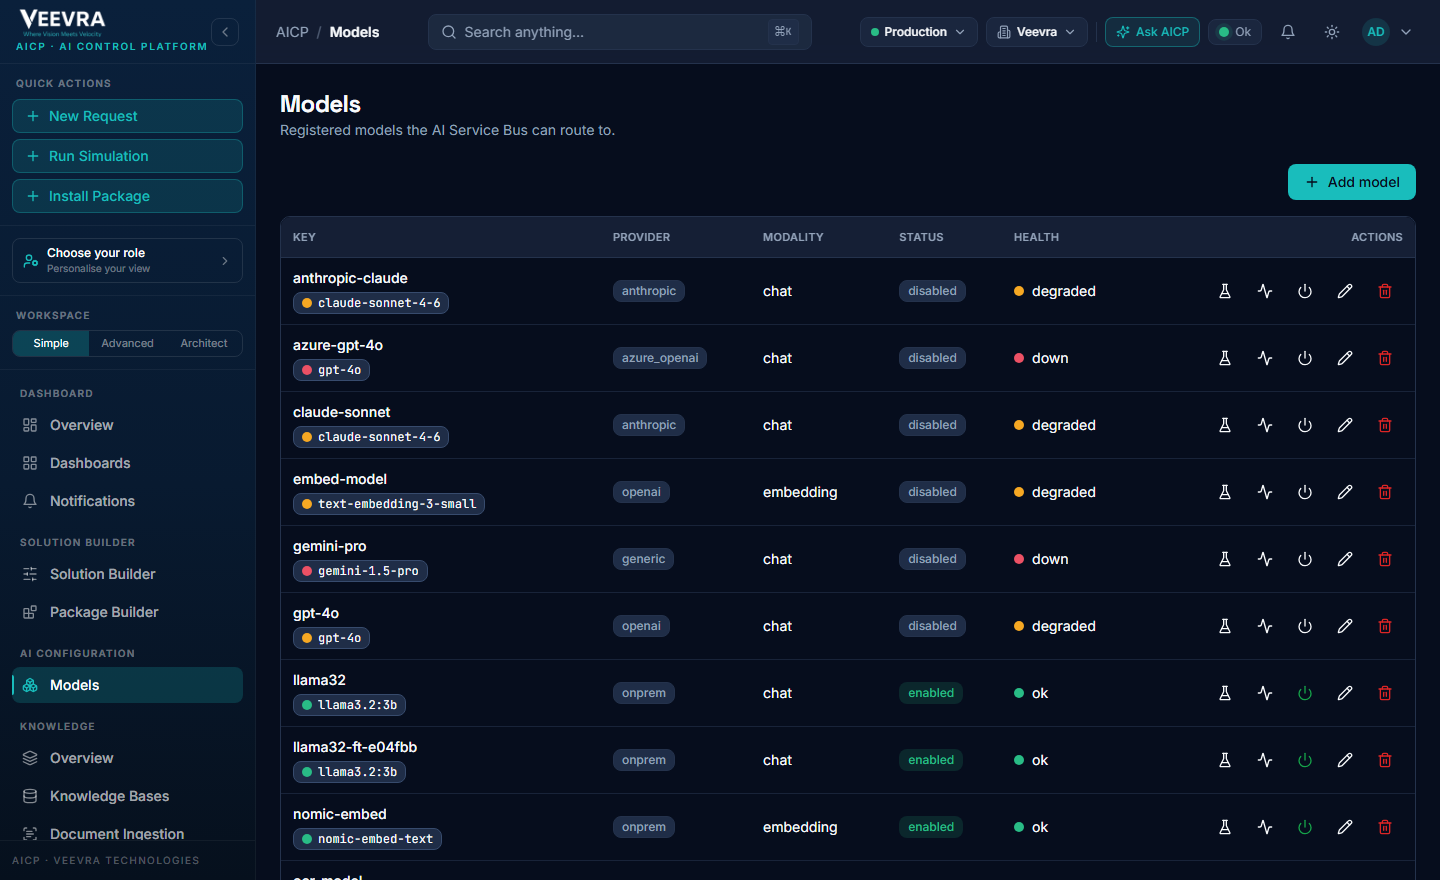Toggle power for azure-gpt-4o model
The width and height of the screenshot is (1440, 880).
(x=1305, y=358)
